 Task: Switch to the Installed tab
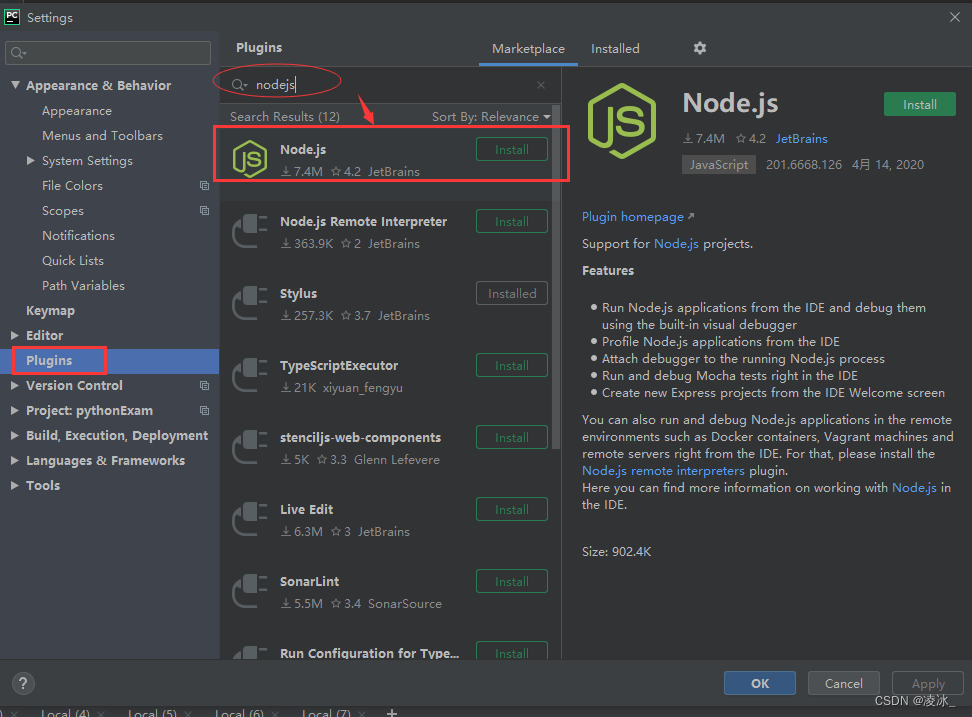tap(615, 48)
